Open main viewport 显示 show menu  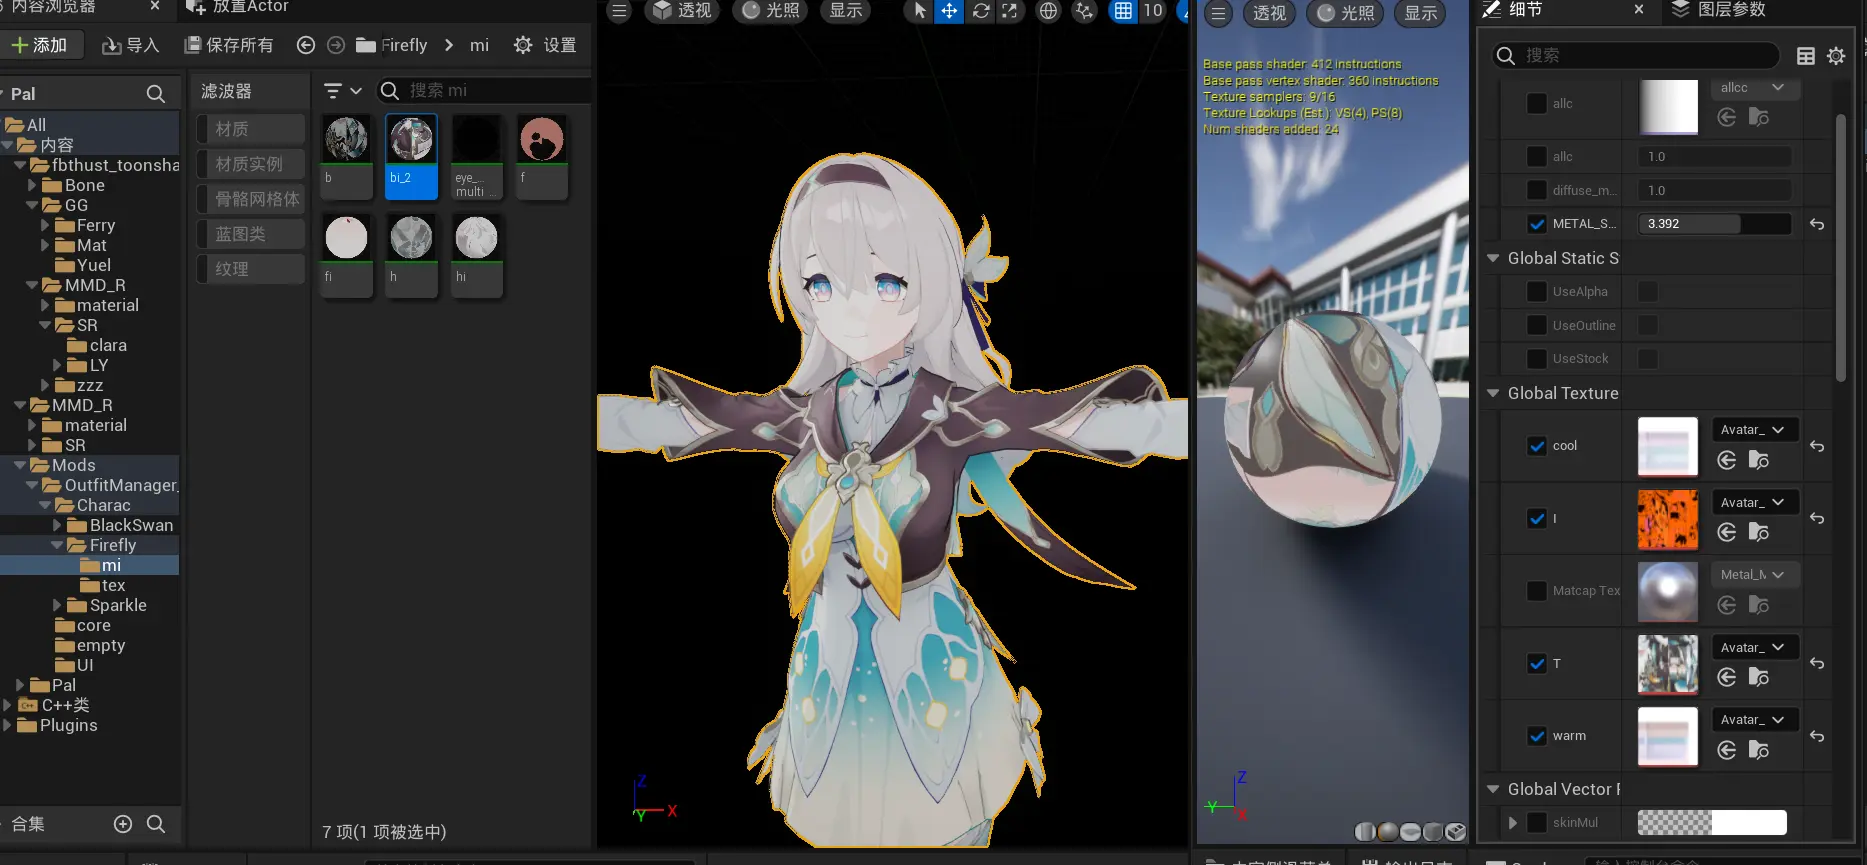[x=846, y=11]
